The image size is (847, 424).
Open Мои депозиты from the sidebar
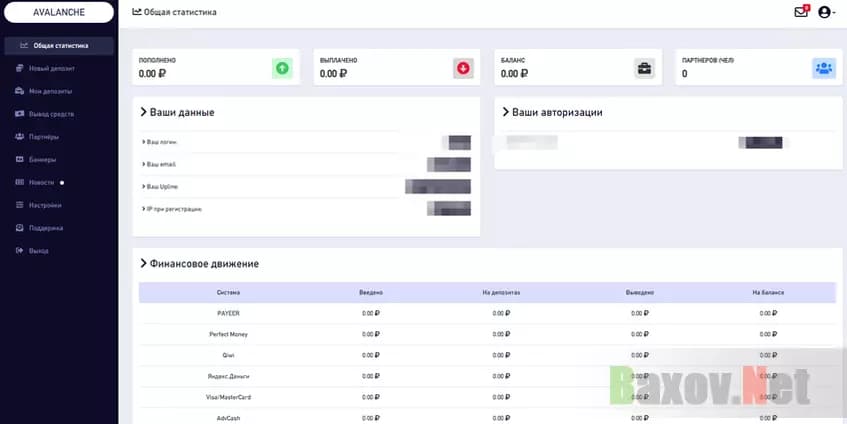tap(50, 91)
